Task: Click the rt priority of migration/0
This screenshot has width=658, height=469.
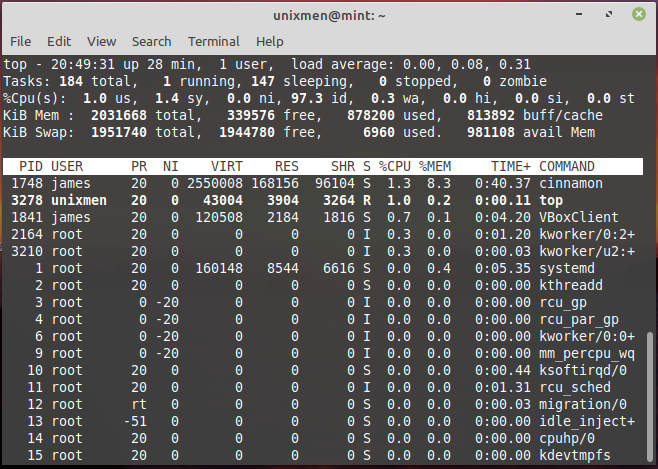Action: click(x=139, y=404)
